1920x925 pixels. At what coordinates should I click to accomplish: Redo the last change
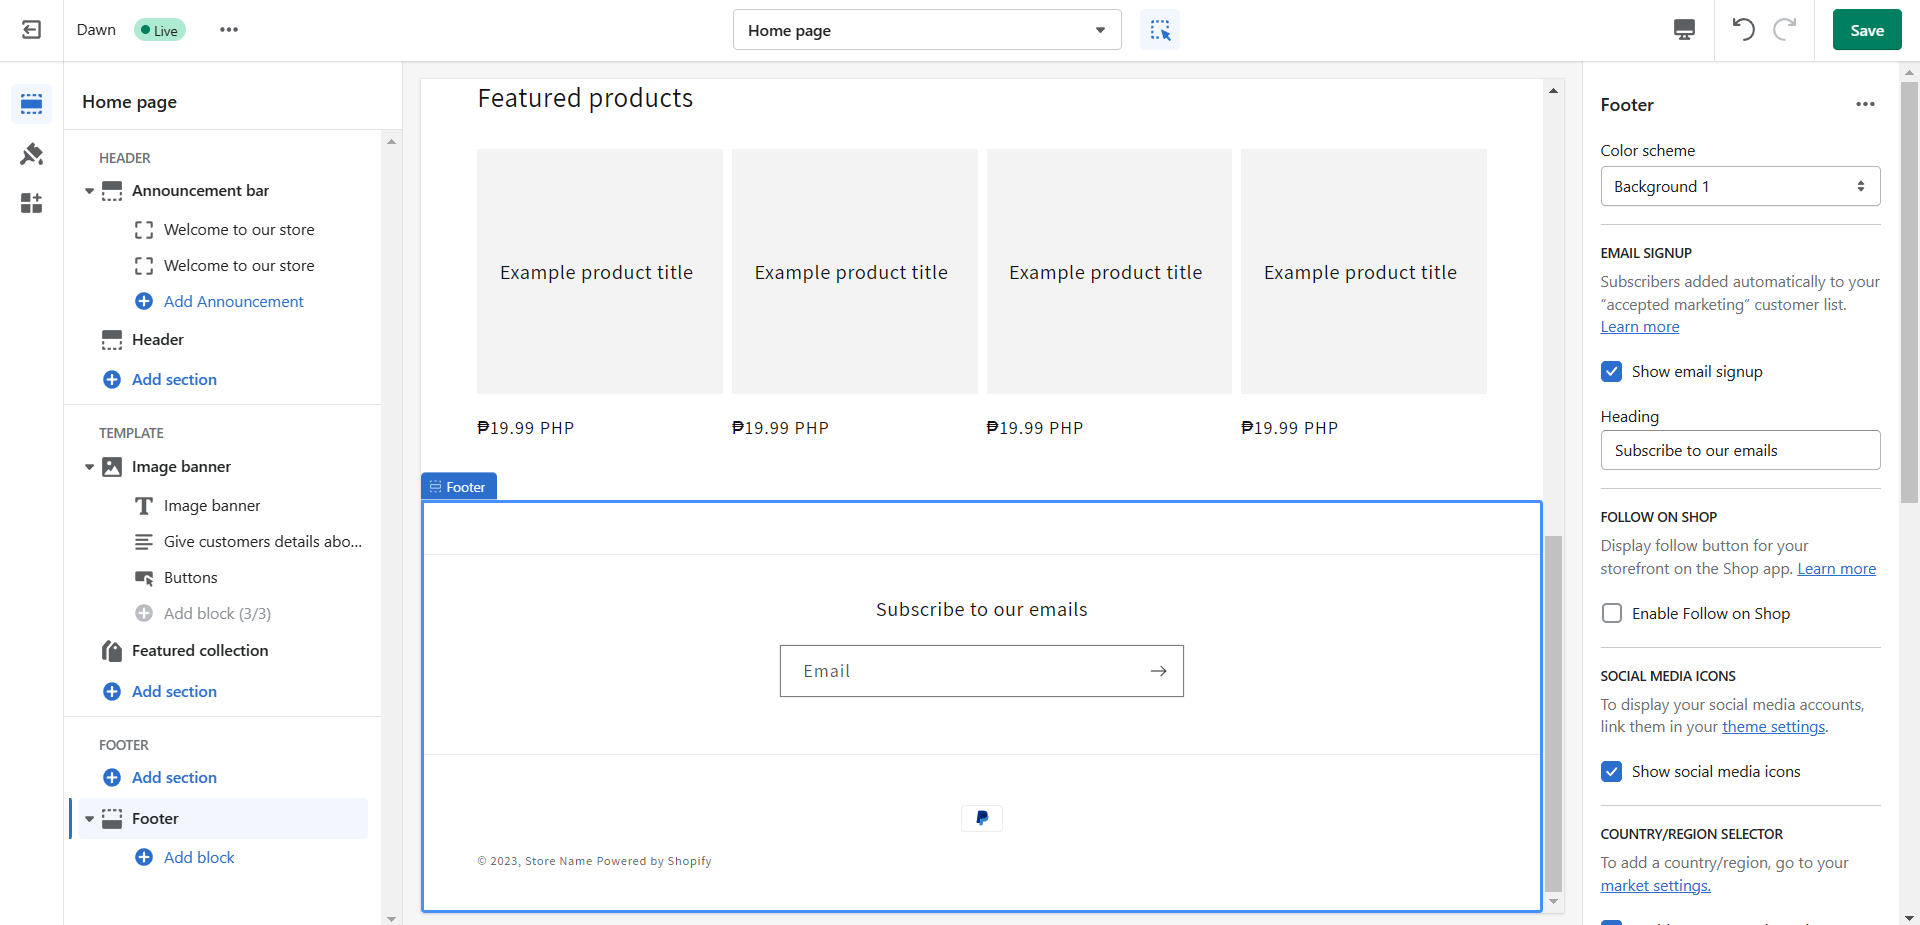coord(1785,30)
